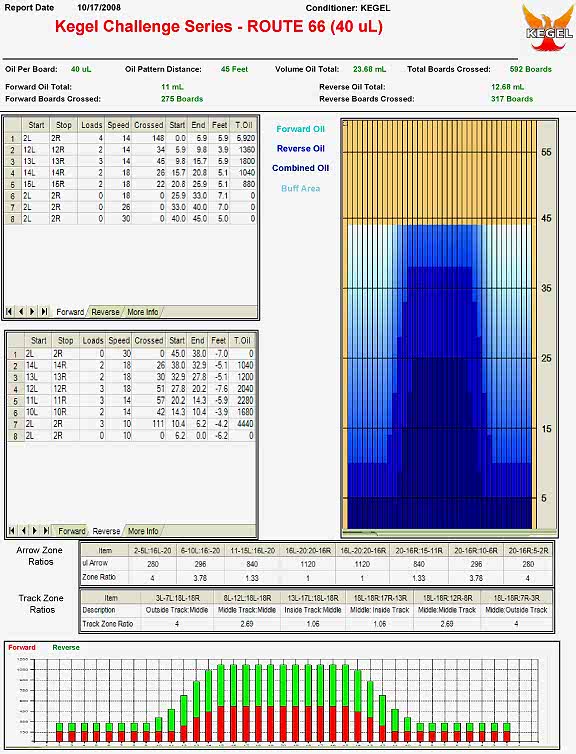Screen dimensions: 576x754
Task: Click the 20-16R:5-2R arrow zone header
Action: click(528, 551)
